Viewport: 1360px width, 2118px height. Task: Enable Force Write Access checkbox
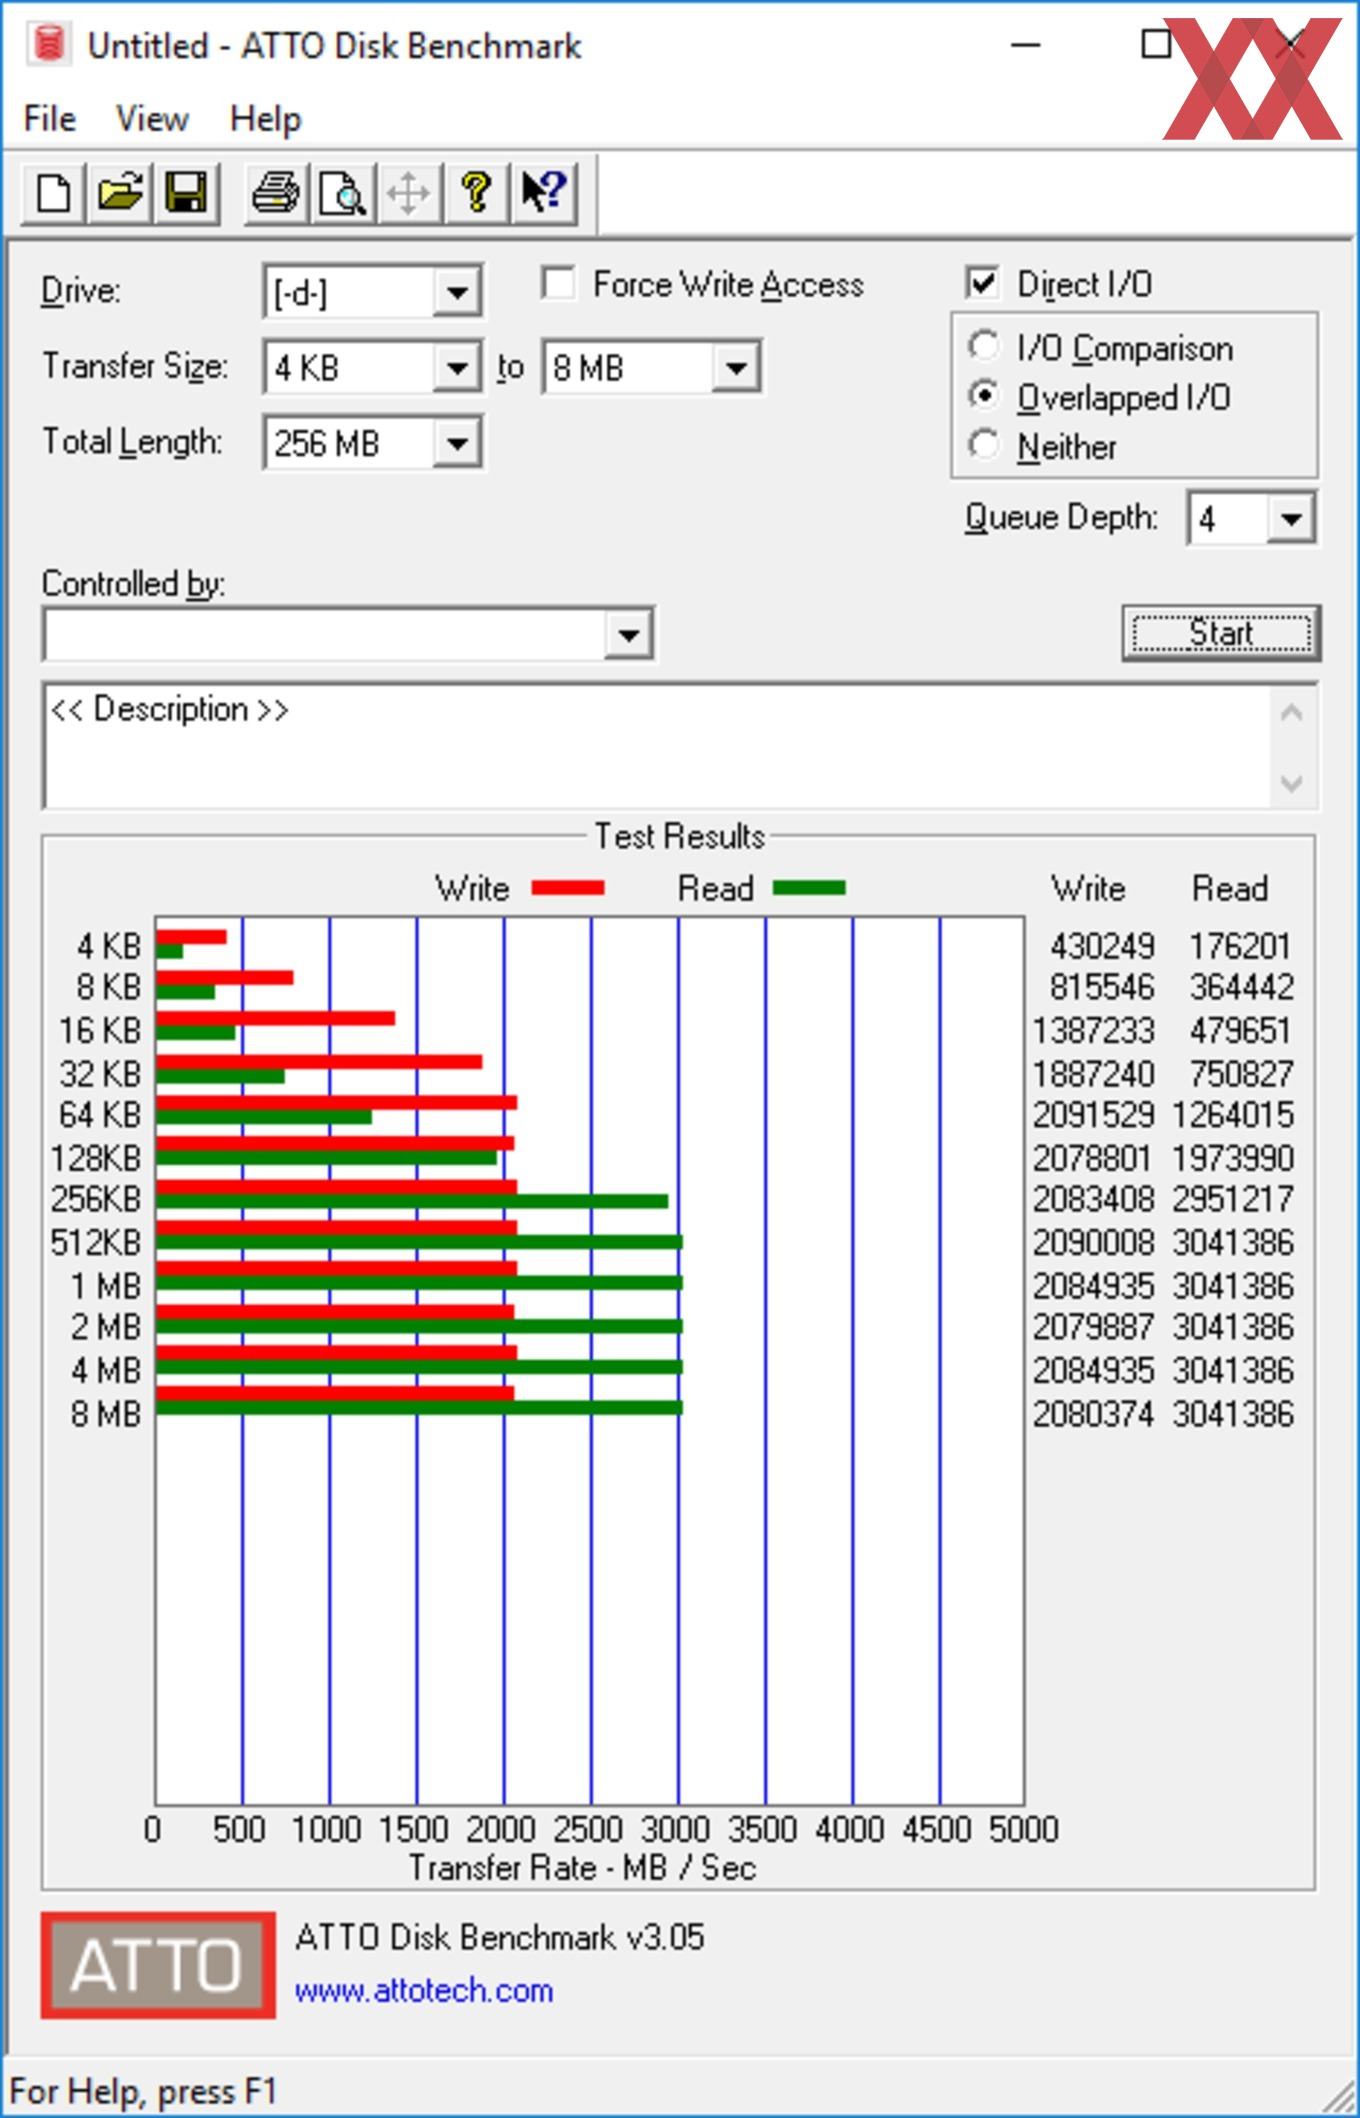(558, 284)
